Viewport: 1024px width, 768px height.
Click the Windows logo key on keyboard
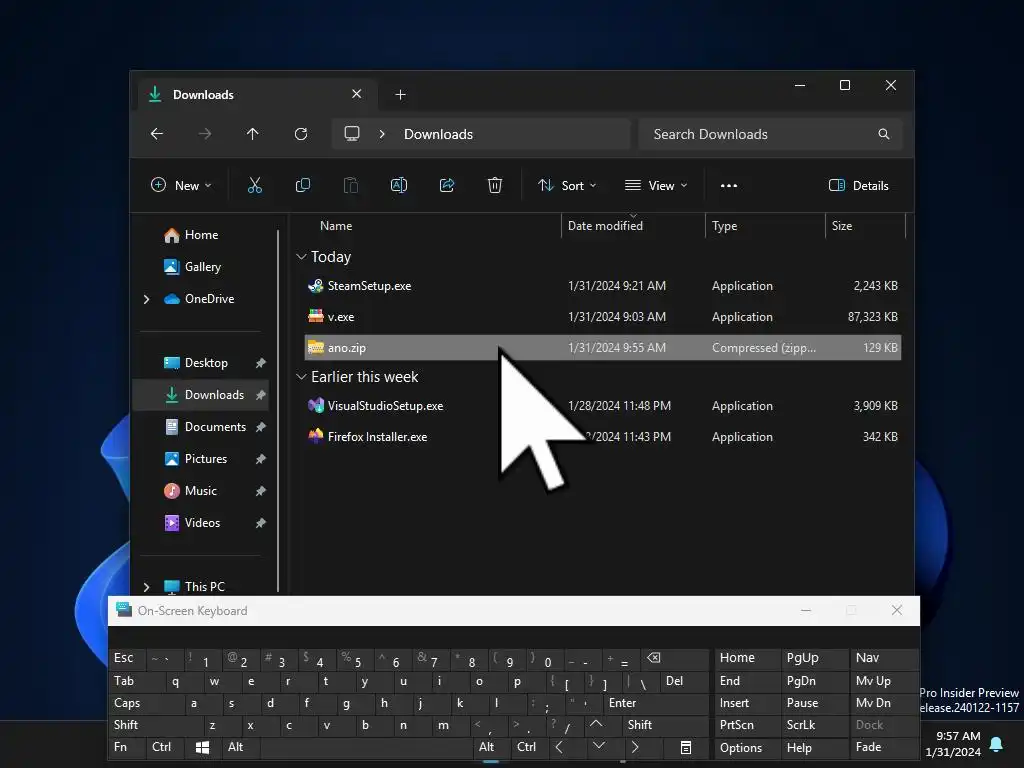click(202, 747)
